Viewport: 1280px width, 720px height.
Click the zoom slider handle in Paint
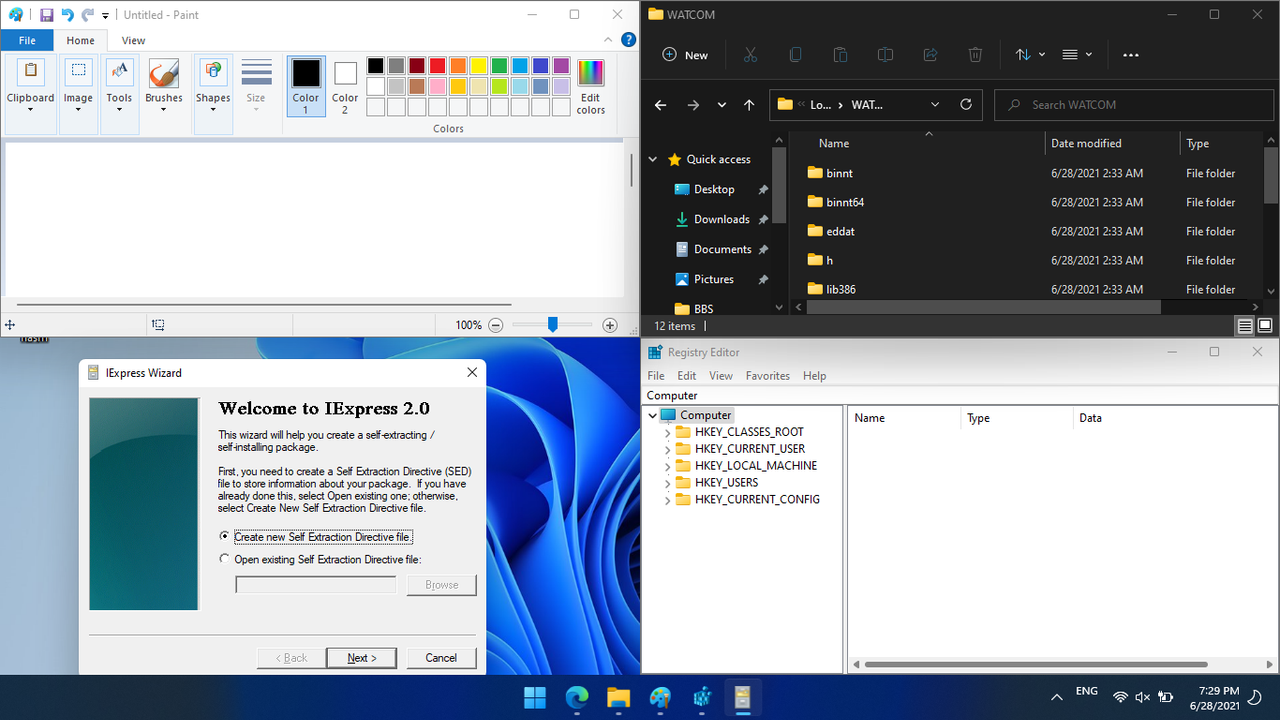(552, 325)
